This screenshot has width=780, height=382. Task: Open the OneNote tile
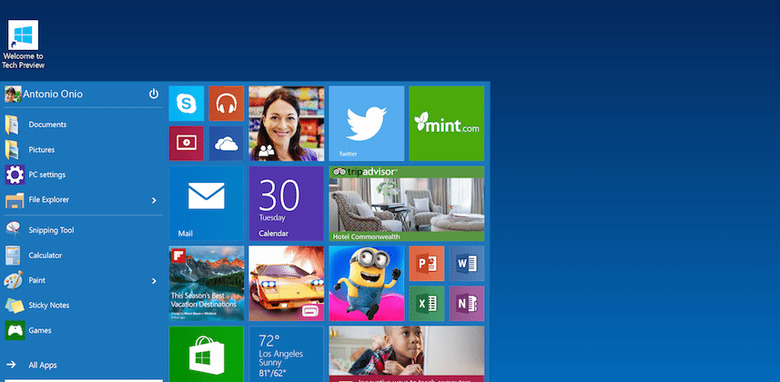(467, 303)
